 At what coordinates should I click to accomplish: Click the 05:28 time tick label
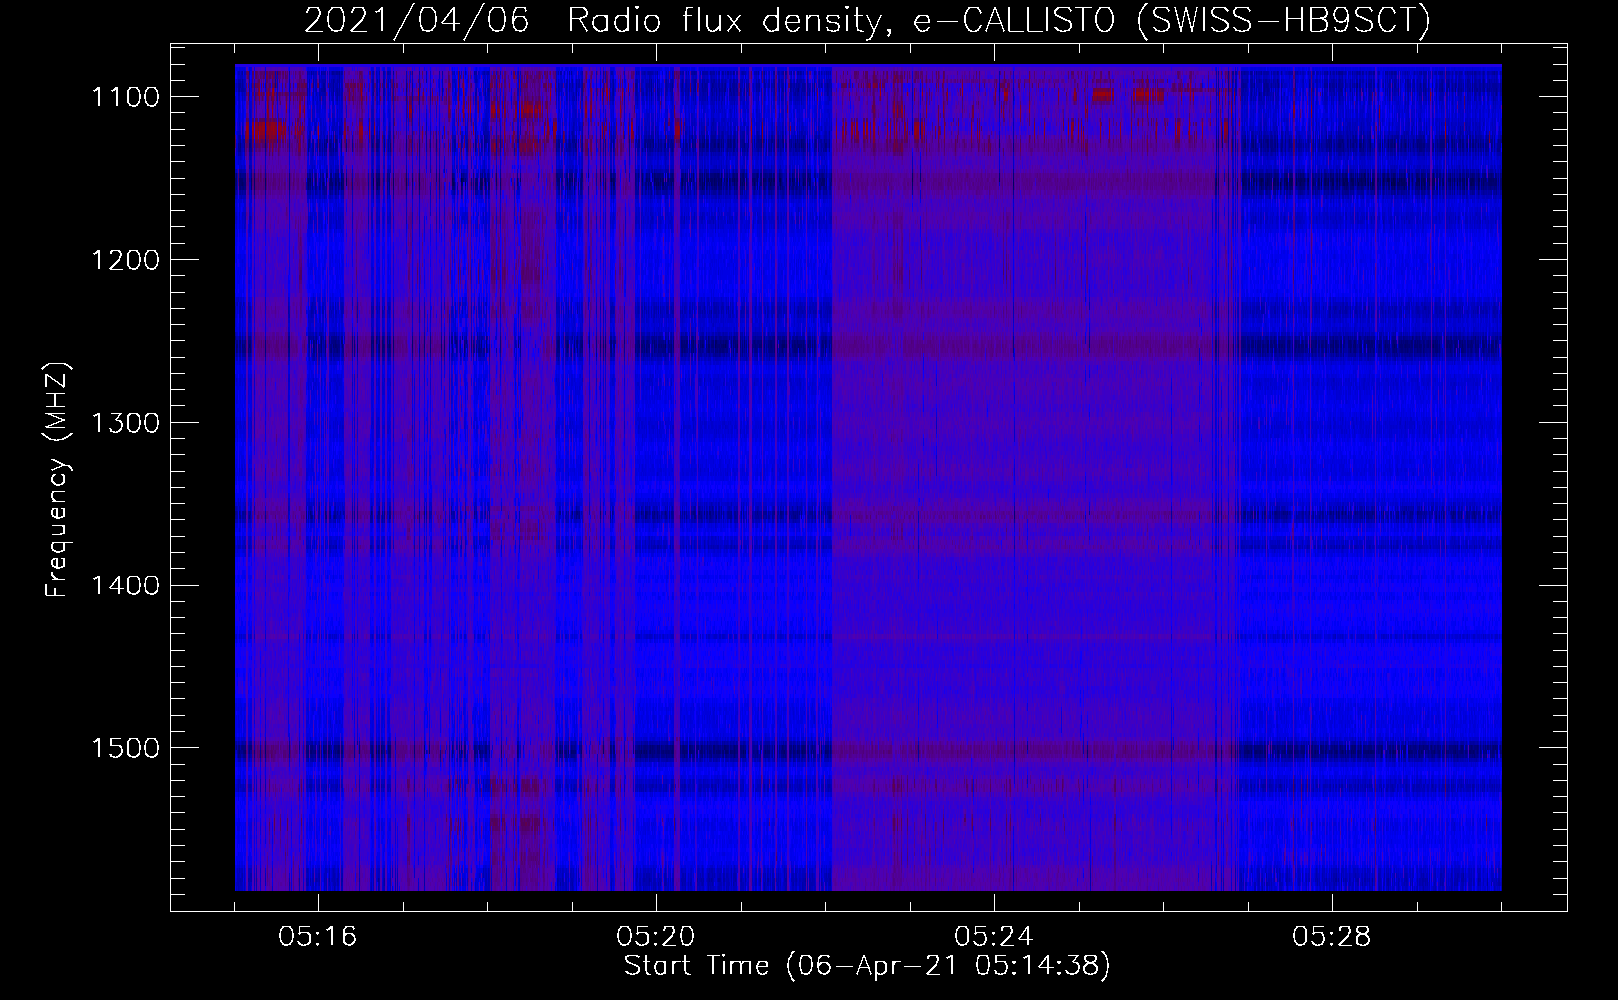pyautogui.click(x=1332, y=937)
